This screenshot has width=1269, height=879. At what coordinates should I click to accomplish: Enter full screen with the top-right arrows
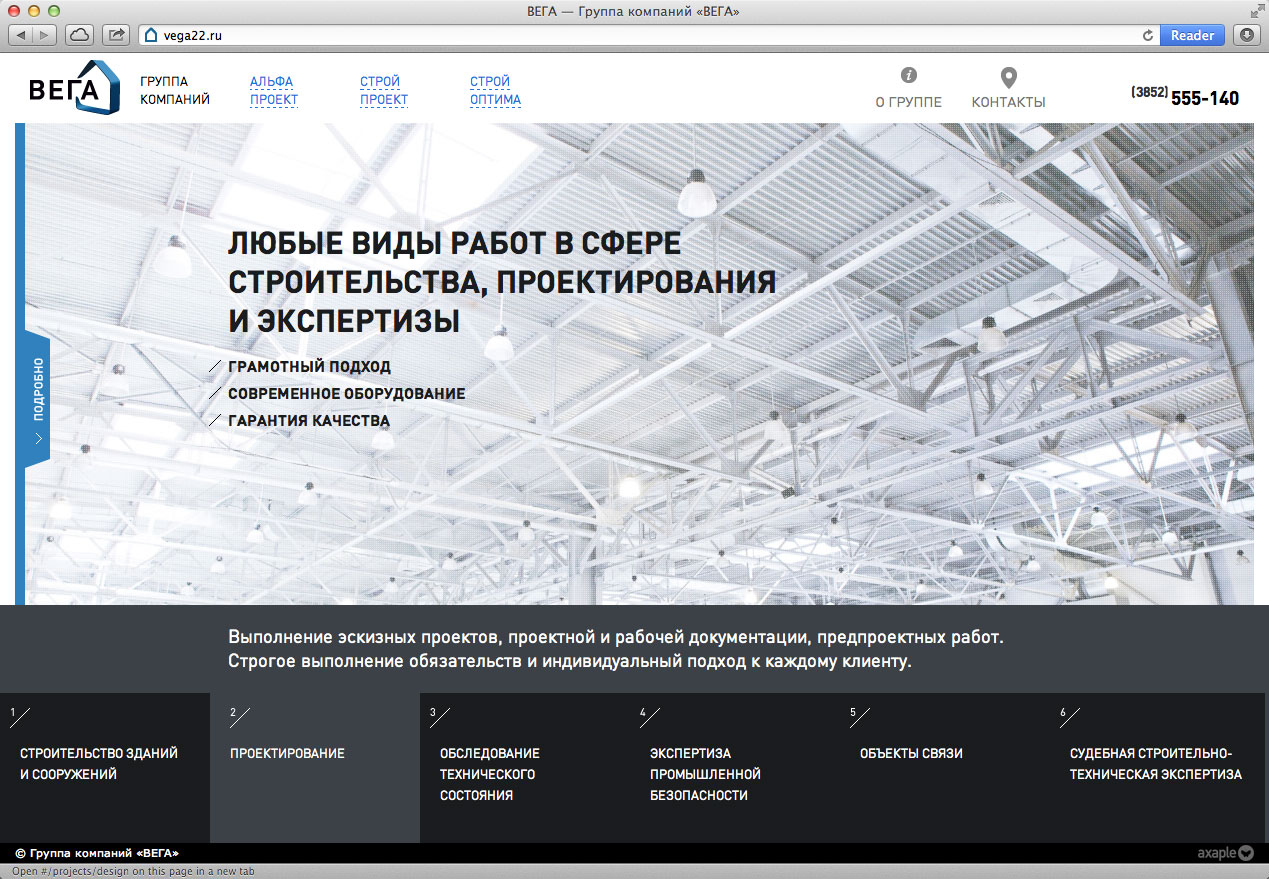point(1256,10)
